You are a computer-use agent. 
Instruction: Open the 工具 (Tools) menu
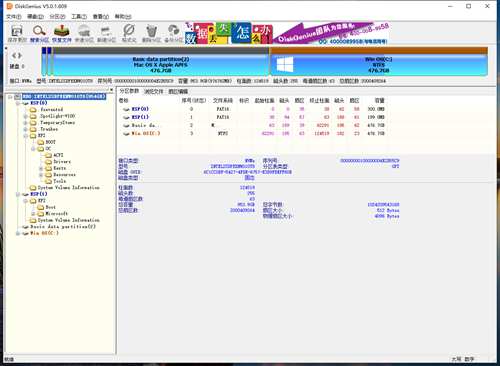coord(79,16)
